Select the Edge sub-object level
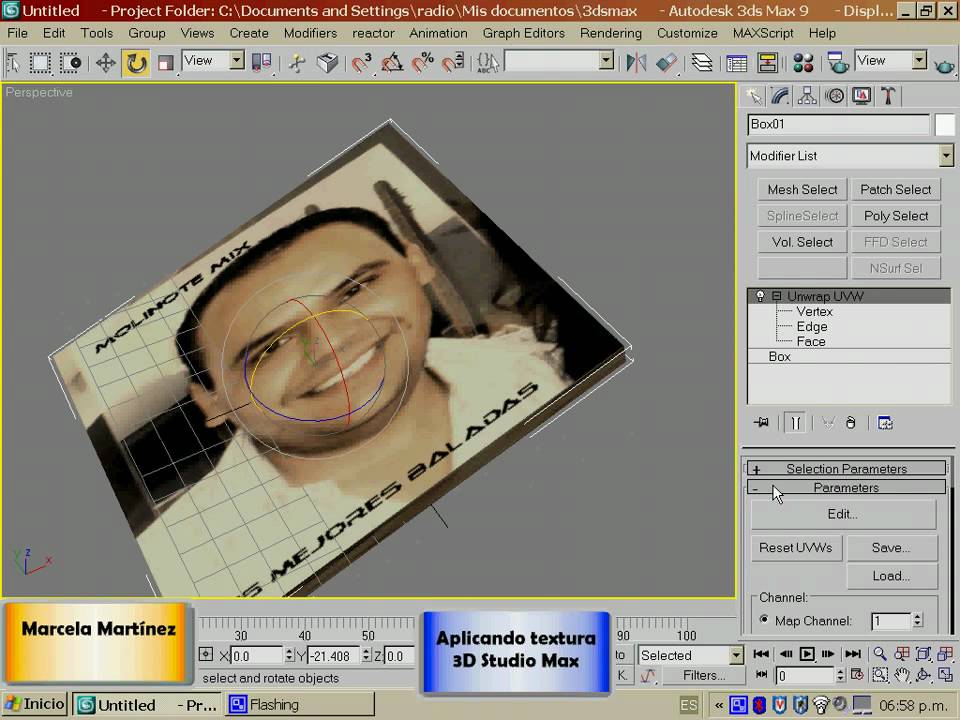The image size is (960, 720). [812, 326]
